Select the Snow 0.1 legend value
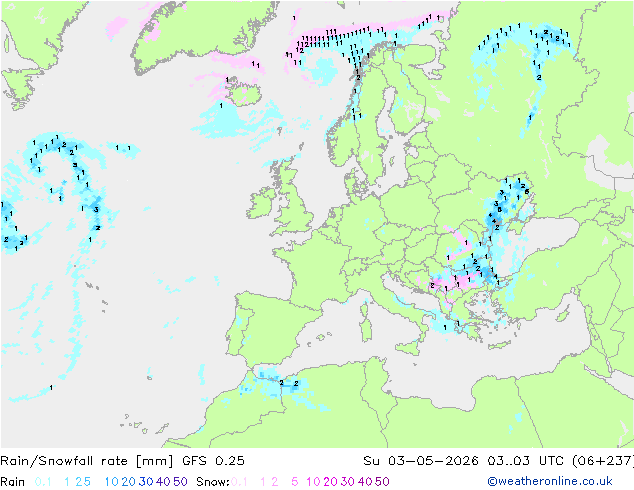The image size is (634, 490). point(239,482)
